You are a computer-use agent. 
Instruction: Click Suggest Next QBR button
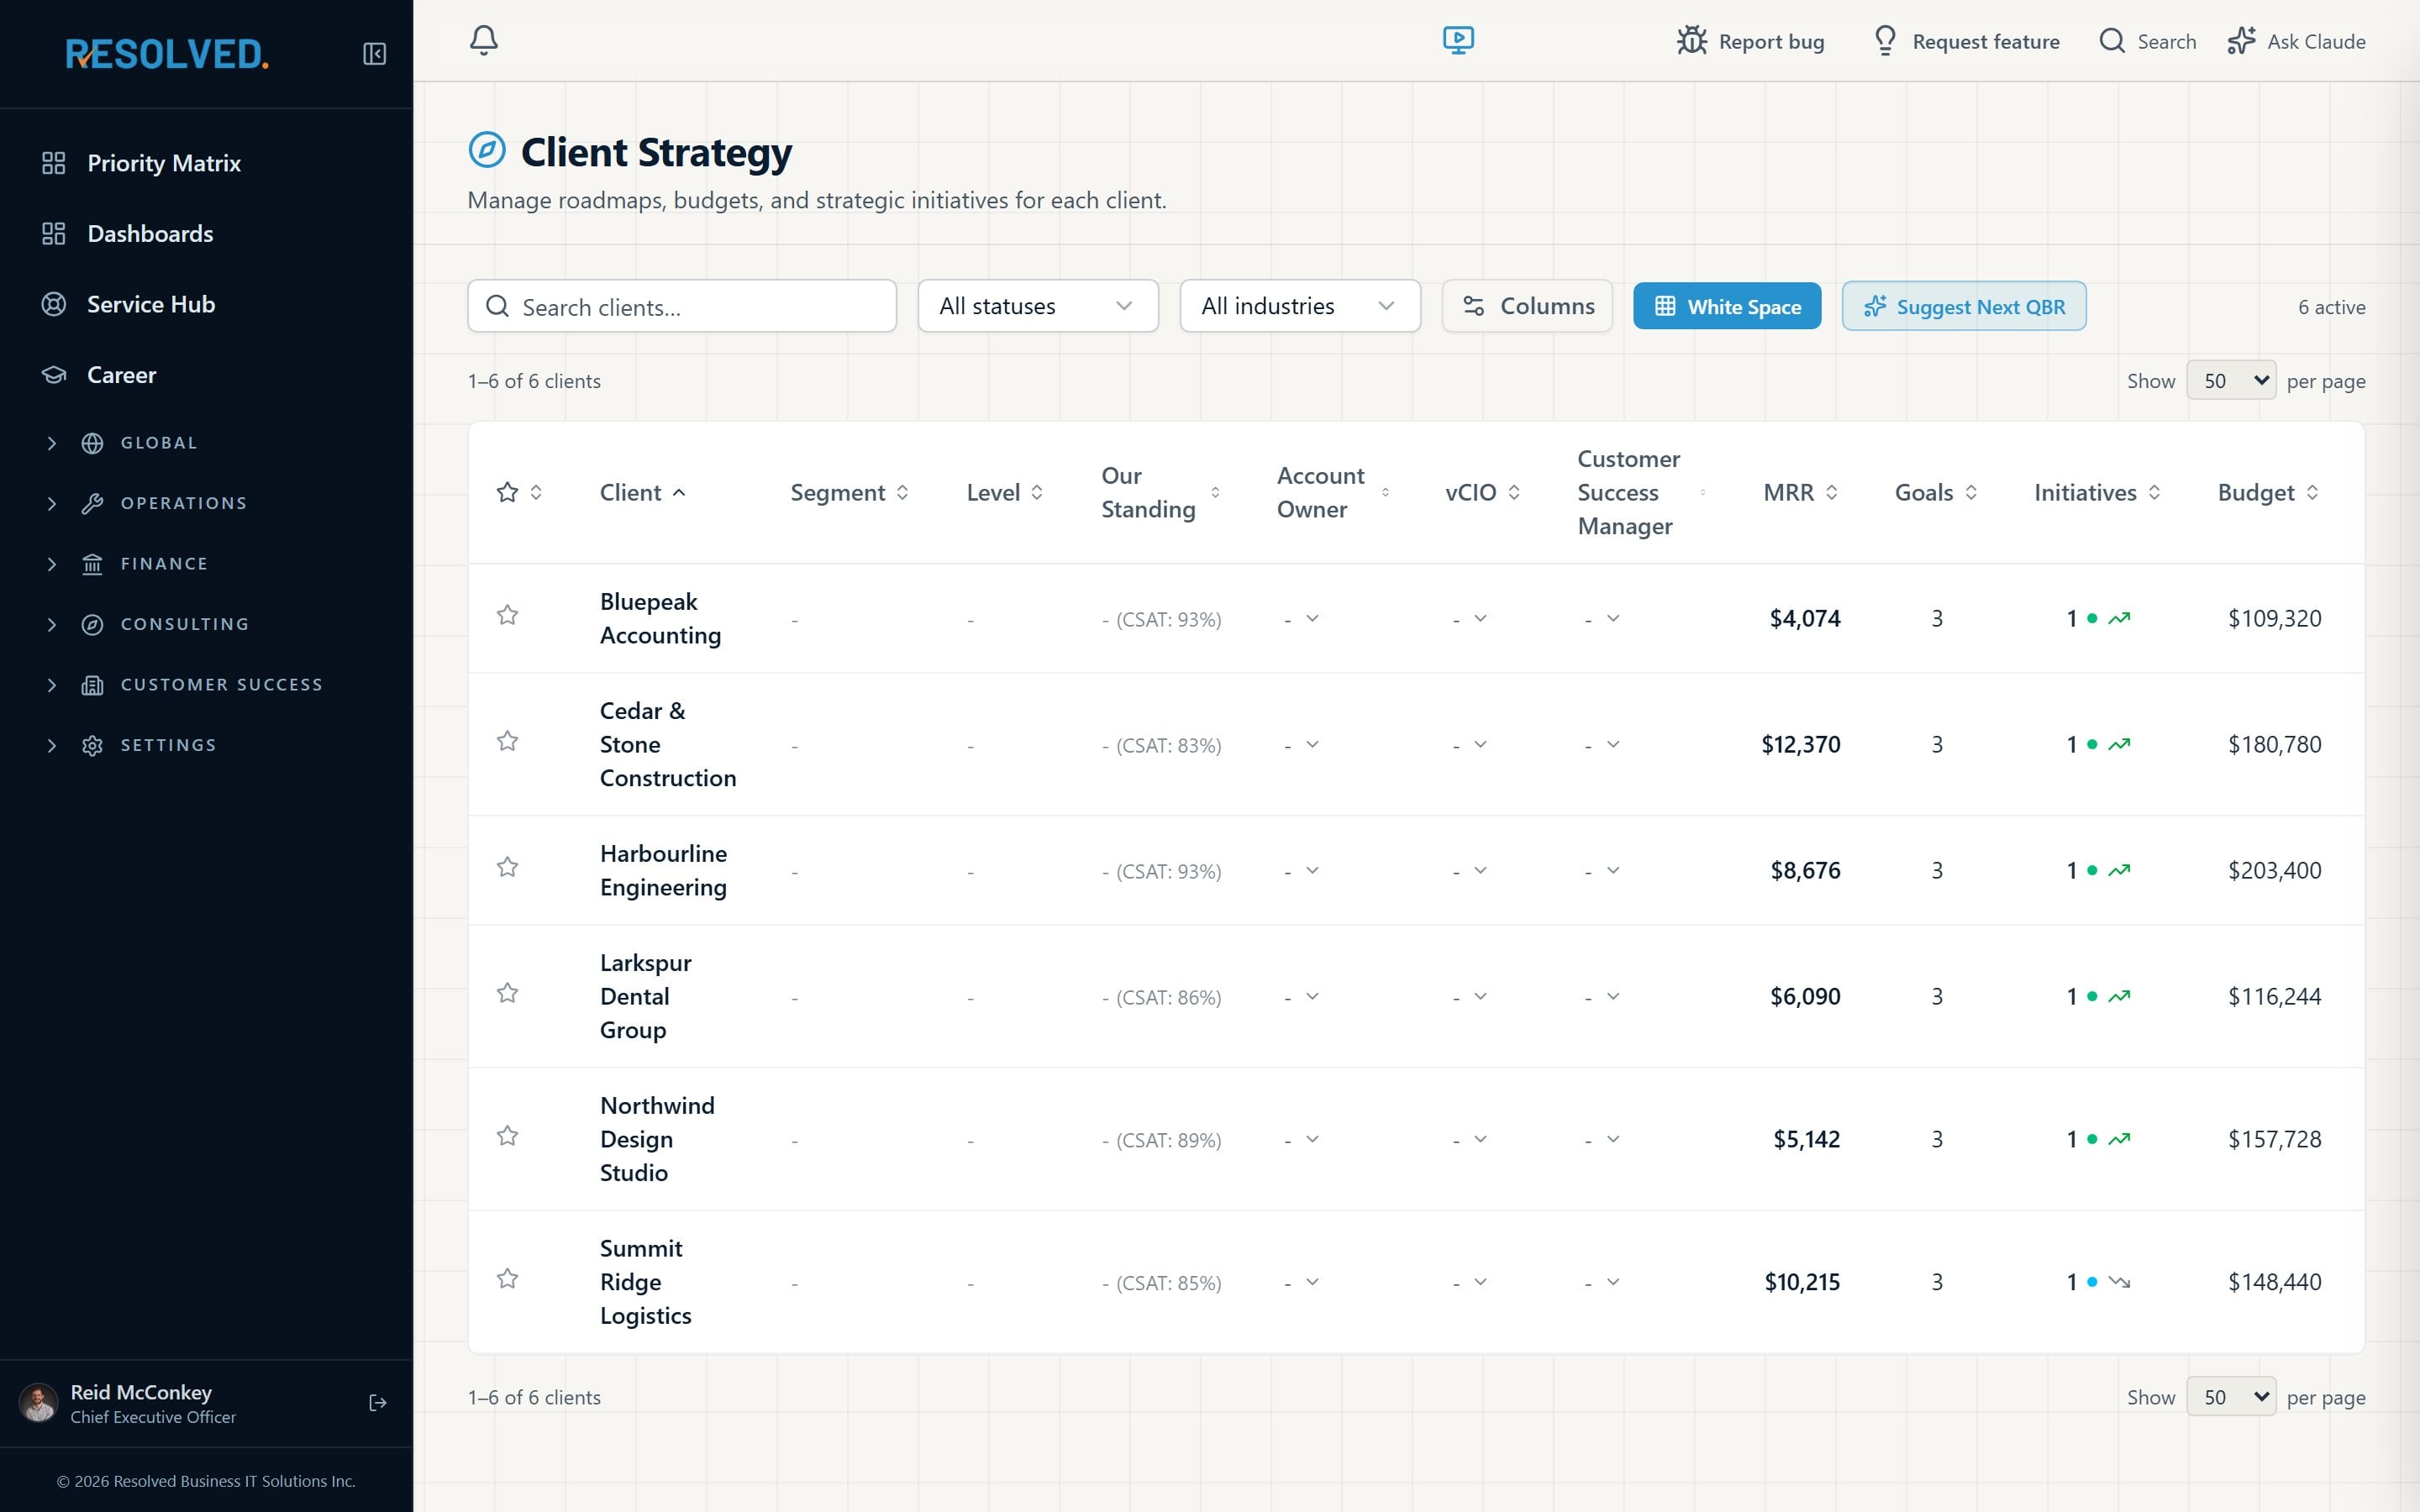[1964, 306]
